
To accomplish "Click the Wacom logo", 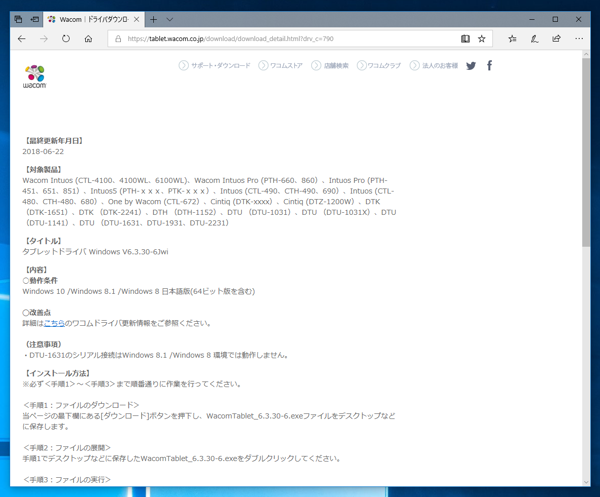I will coord(34,77).
